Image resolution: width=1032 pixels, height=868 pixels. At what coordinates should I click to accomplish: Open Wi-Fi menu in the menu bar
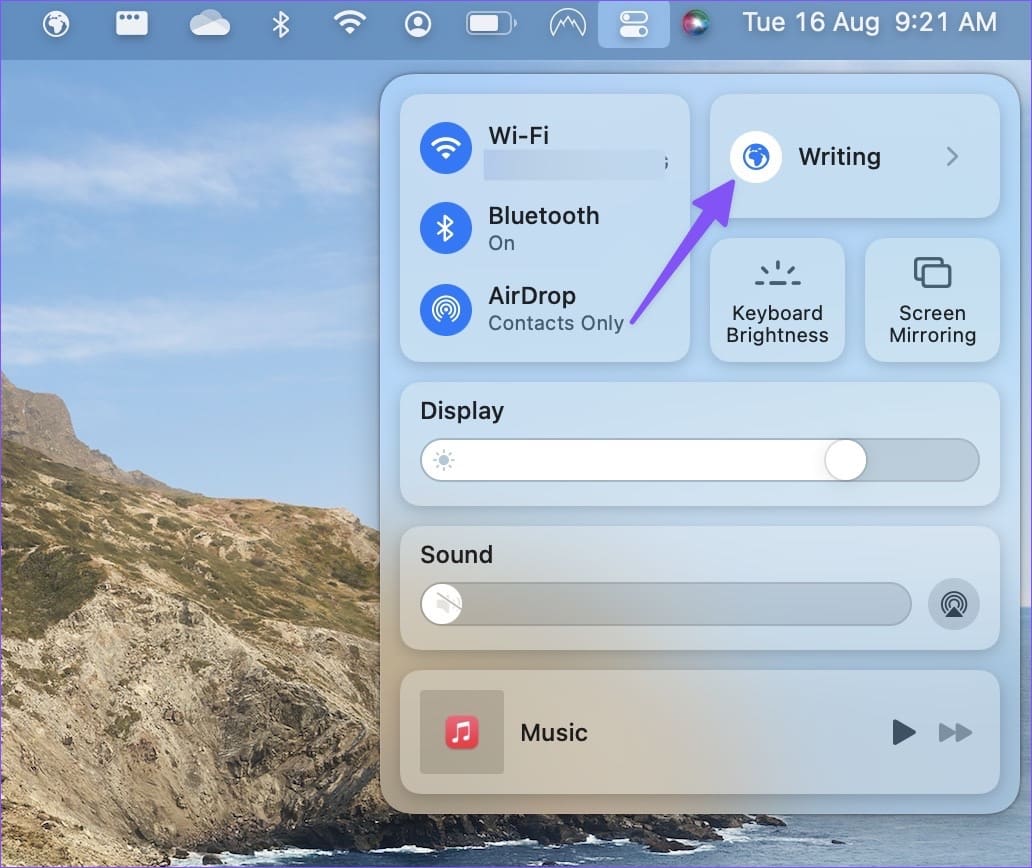click(349, 24)
